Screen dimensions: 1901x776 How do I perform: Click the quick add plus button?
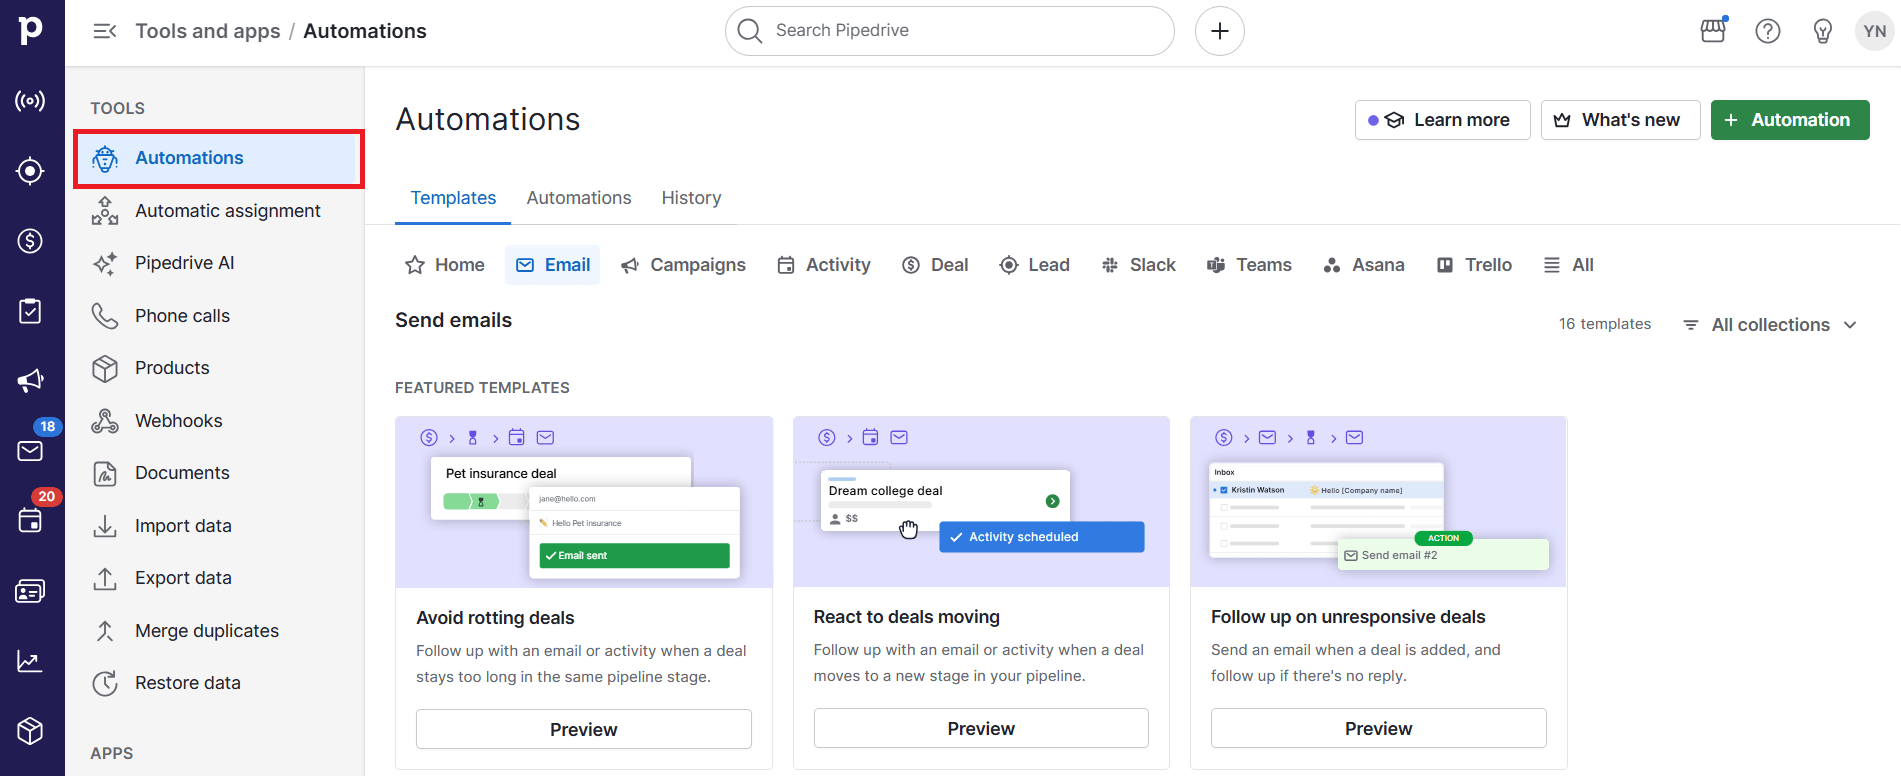coord(1220,31)
